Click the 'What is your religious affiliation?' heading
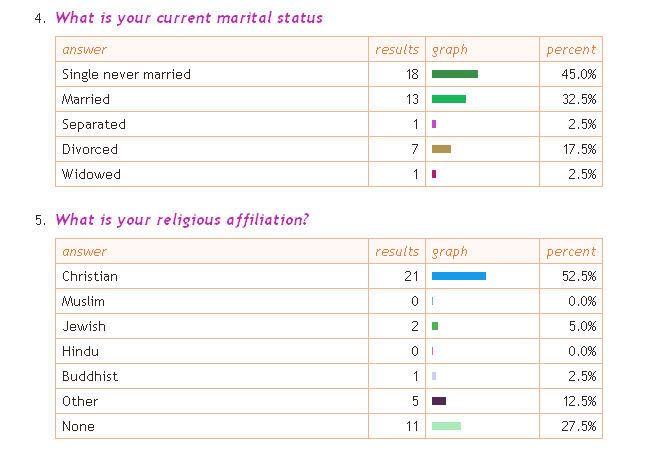Screen dimensions: 647x455 coord(182,220)
